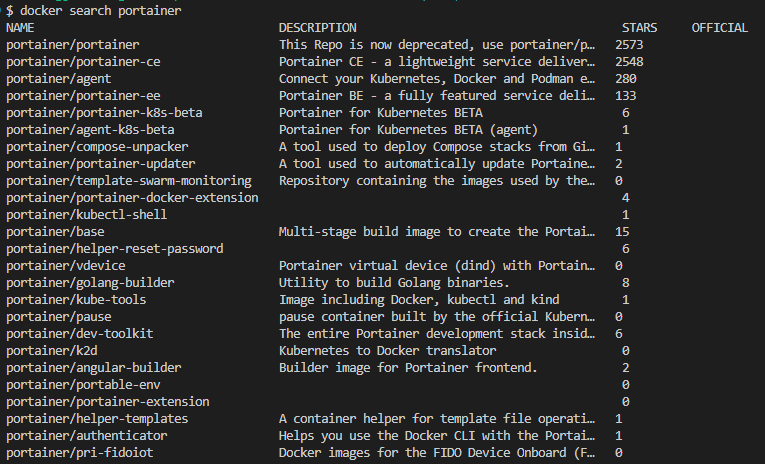
Task: Click the portainer/kubectl-shell image name
Action: click(87, 215)
